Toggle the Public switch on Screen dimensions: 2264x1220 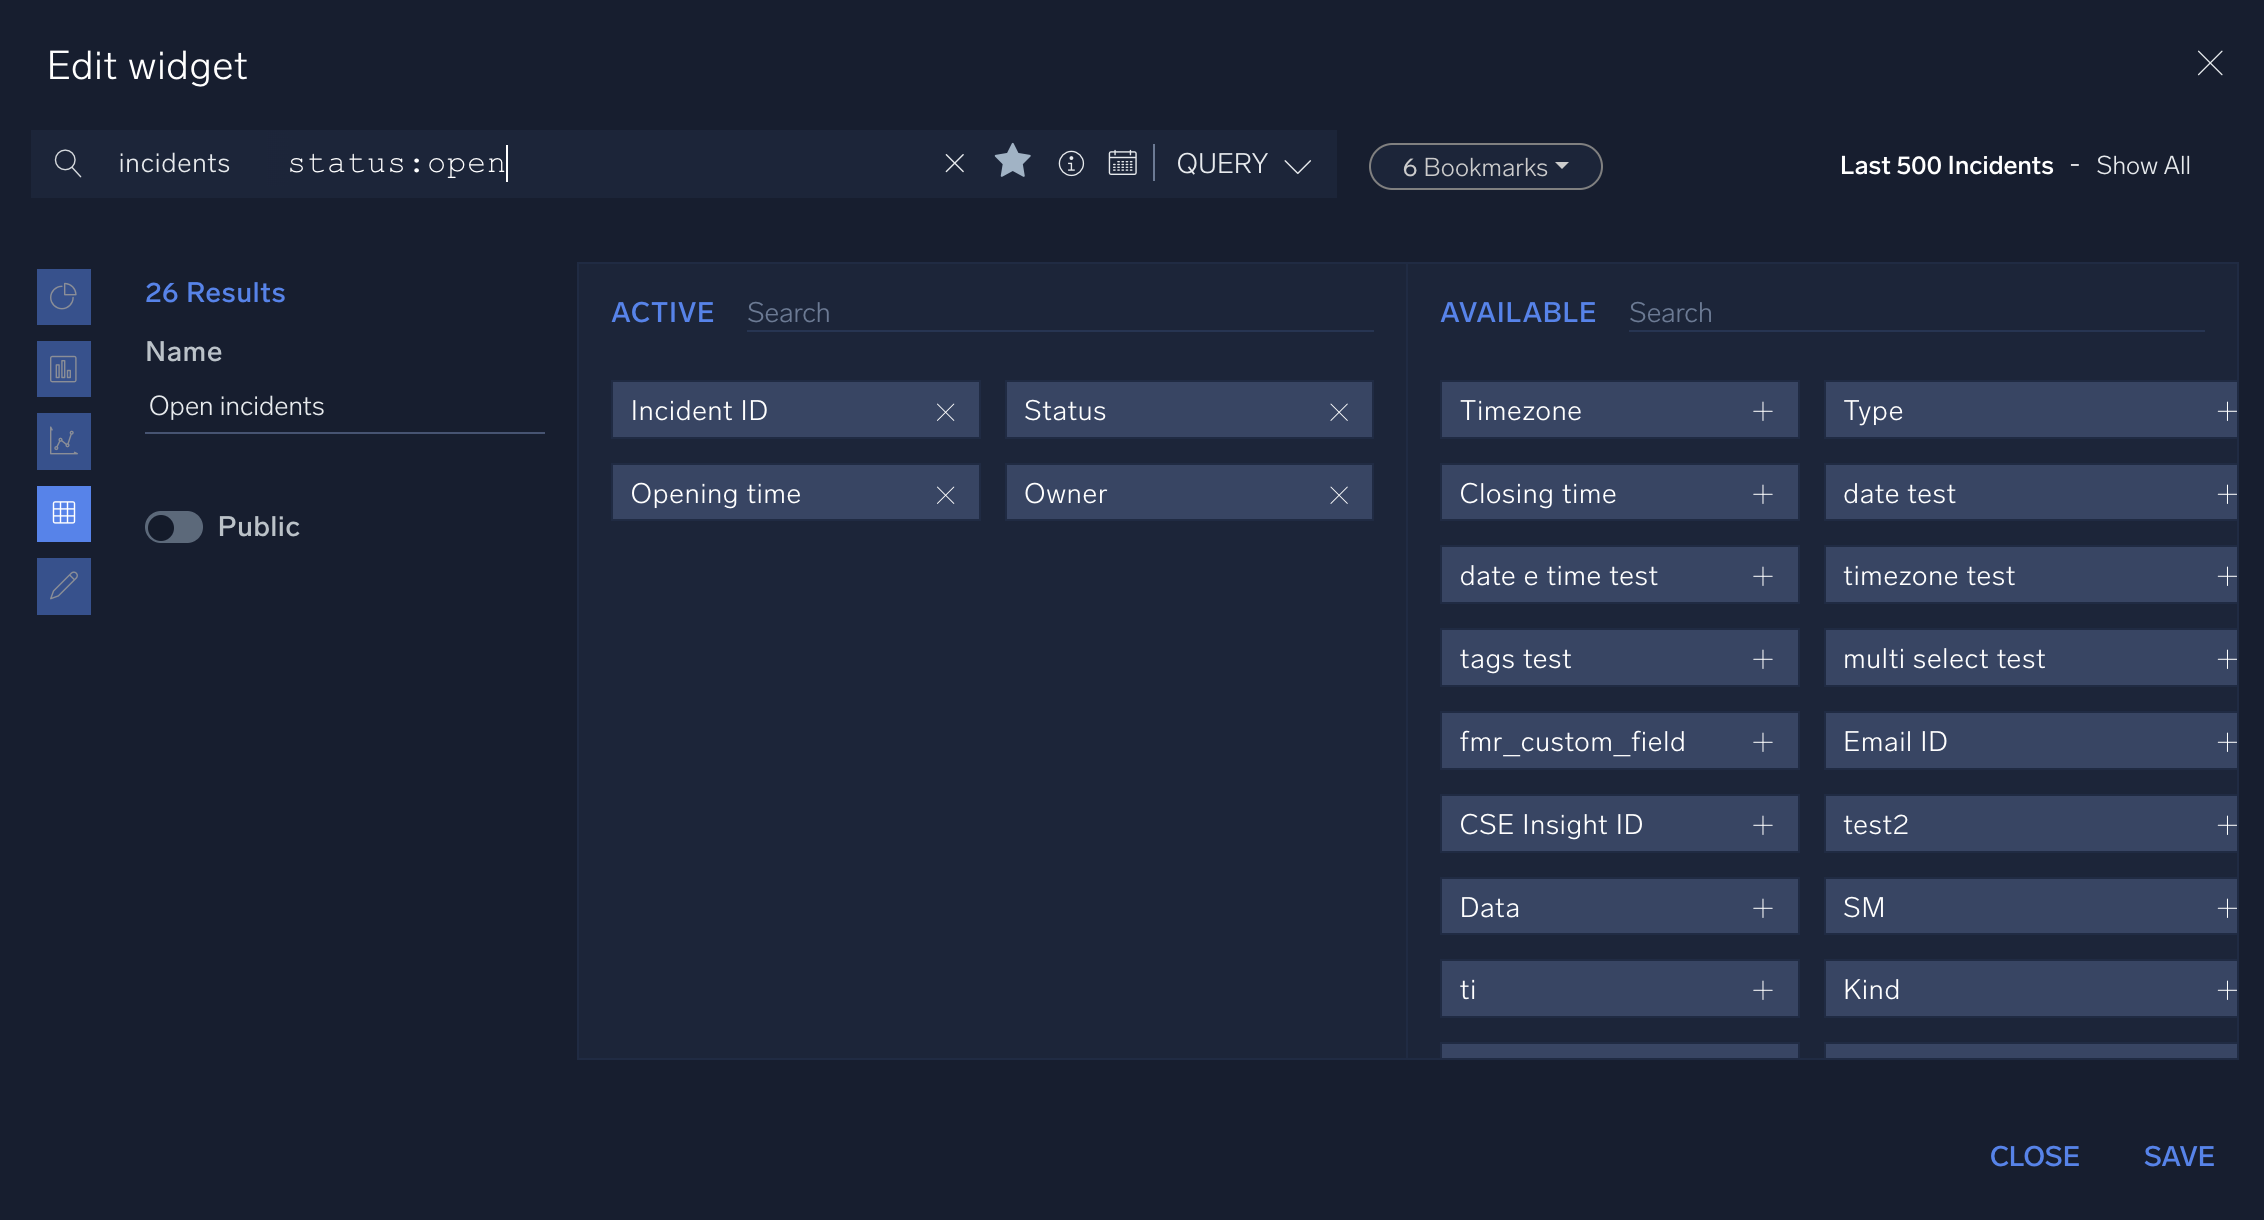pos(174,527)
